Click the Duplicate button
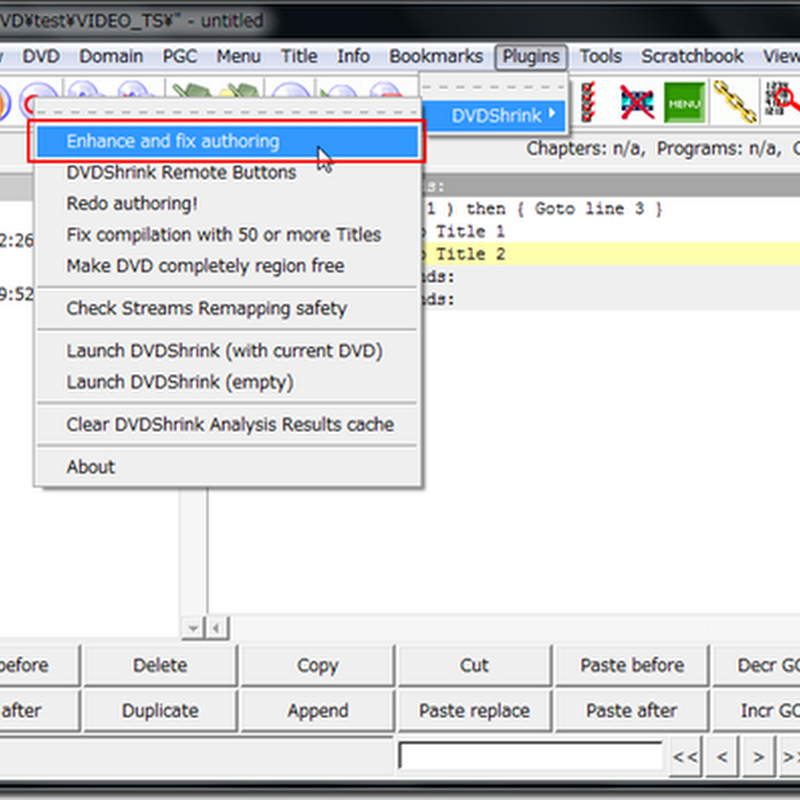This screenshot has height=800, width=800. point(160,711)
